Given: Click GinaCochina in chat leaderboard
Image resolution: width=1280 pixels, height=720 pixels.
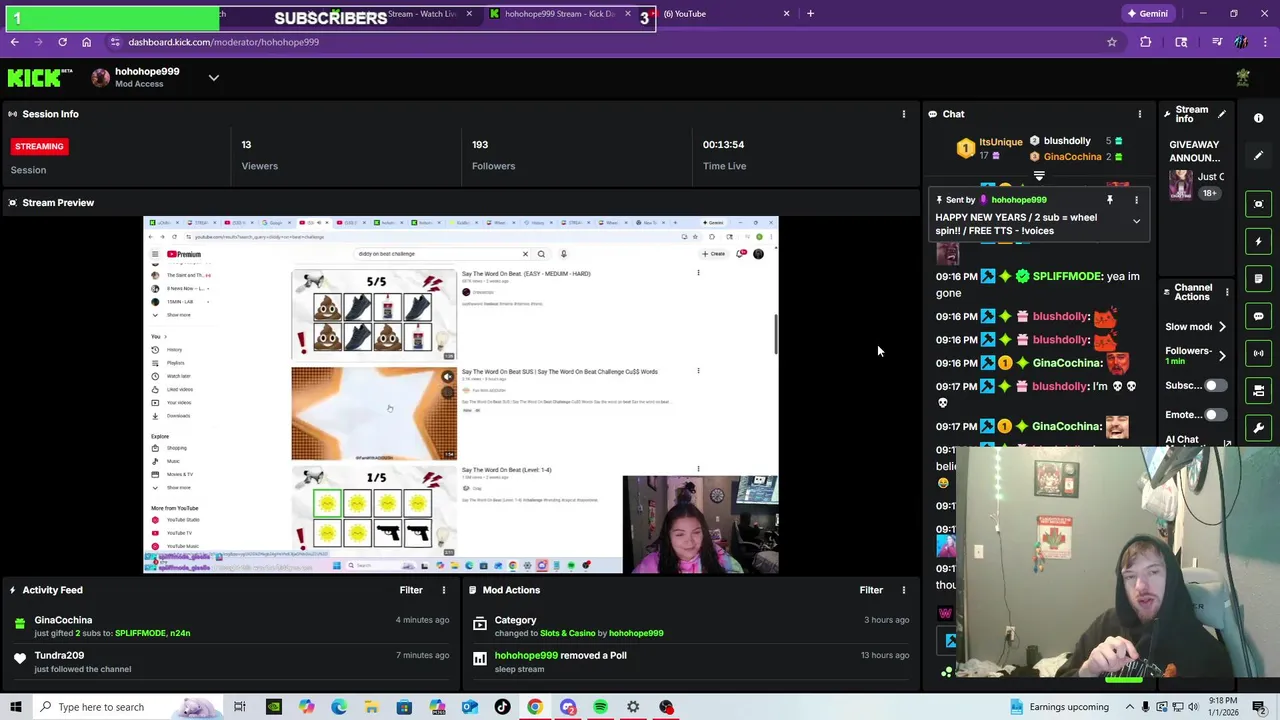Looking at the screenshot, I should (1072, 157).
